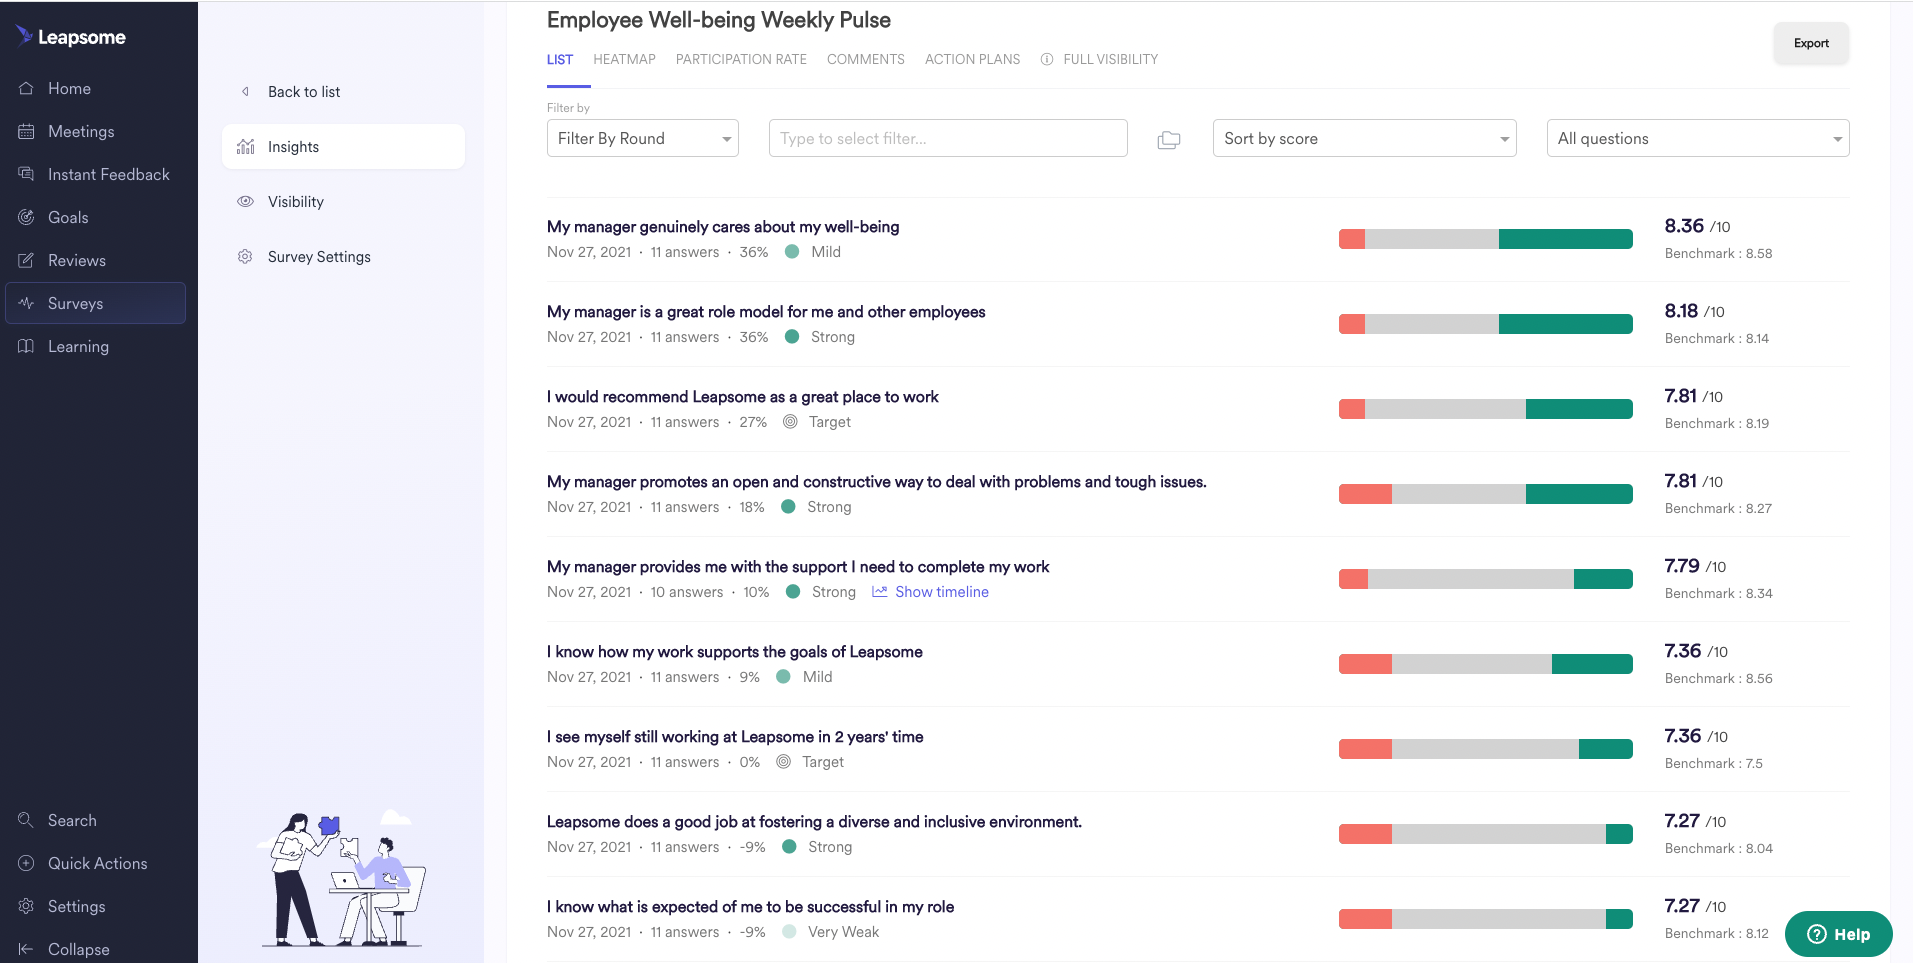Viewport: 1913px width, 963px height.
Task: Click the Target icon on recommend Leapsome row
Action: coord(790,422)
